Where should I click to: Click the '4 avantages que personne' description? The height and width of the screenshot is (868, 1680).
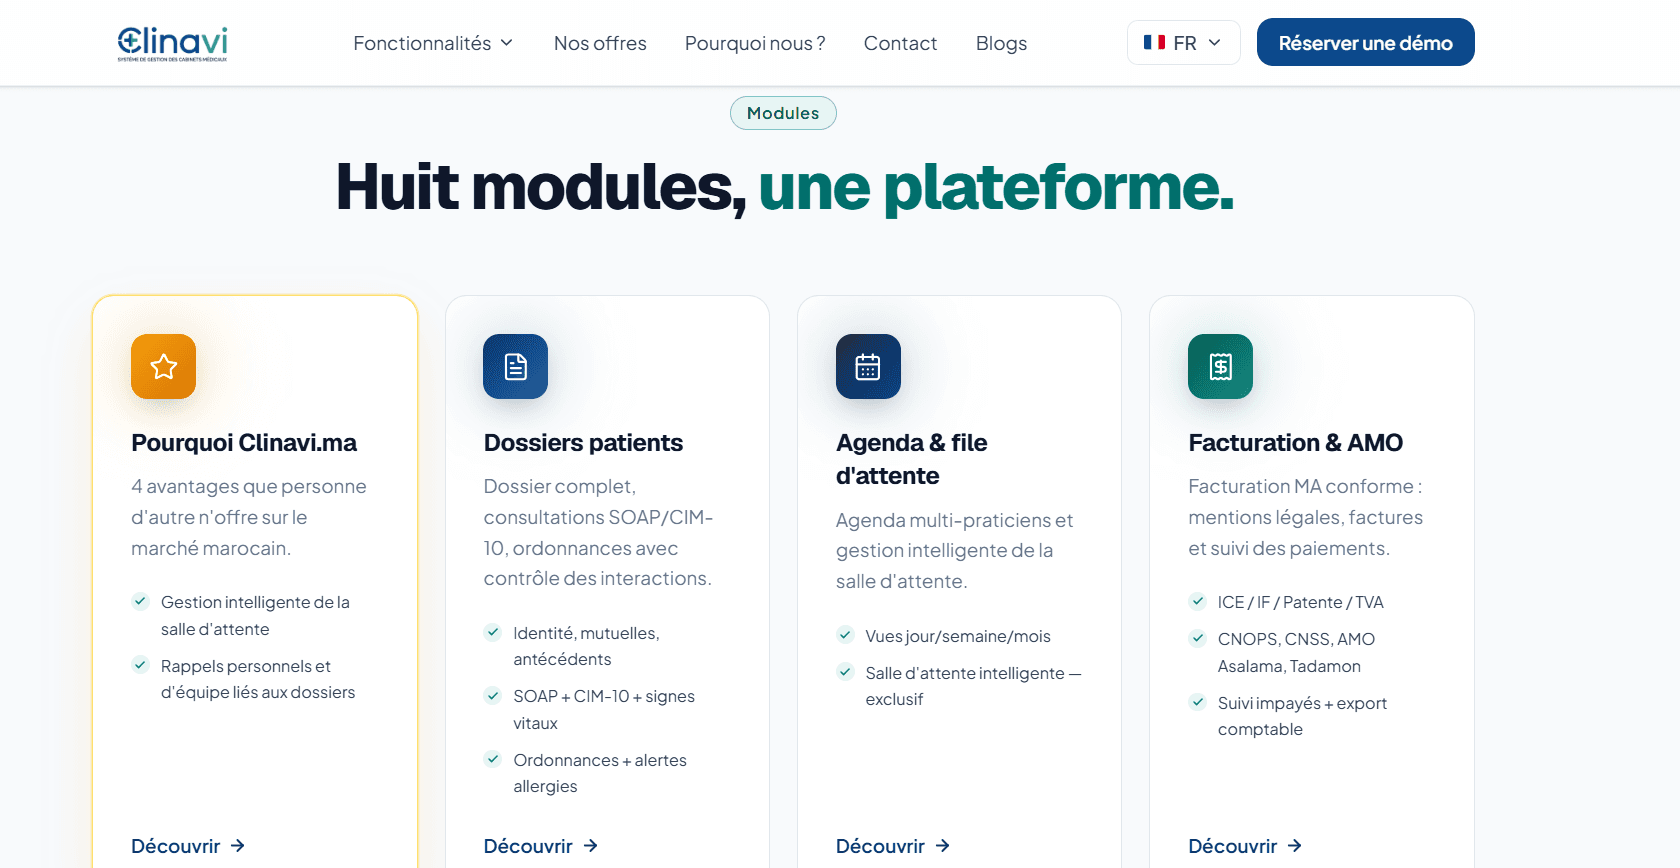point(249,517)
